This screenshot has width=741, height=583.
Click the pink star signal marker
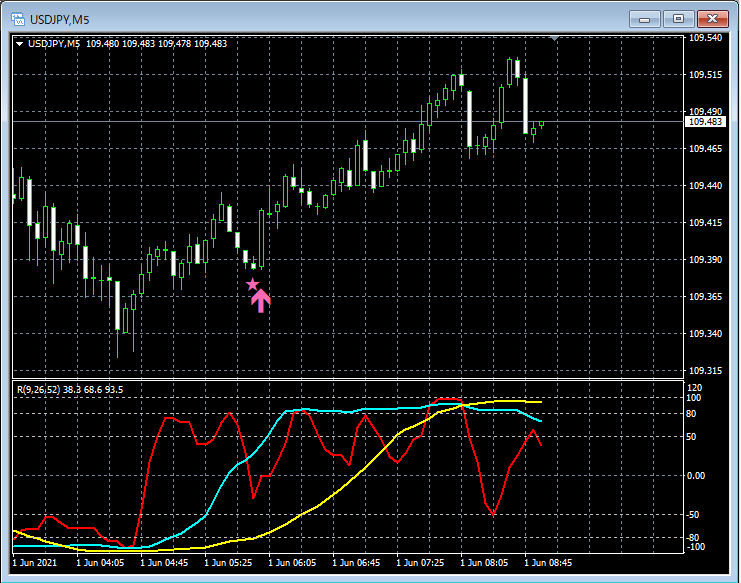(x=253, y=284)
